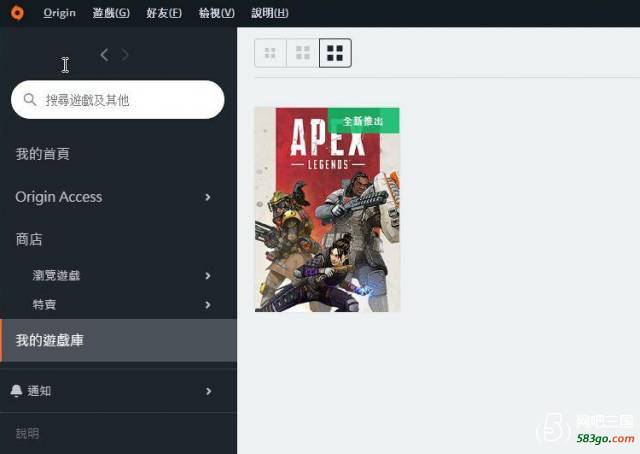Focus the 搜尋遊戲及其他 search field
The width and height of the screenshot is (640, 454).
(118, 100)
